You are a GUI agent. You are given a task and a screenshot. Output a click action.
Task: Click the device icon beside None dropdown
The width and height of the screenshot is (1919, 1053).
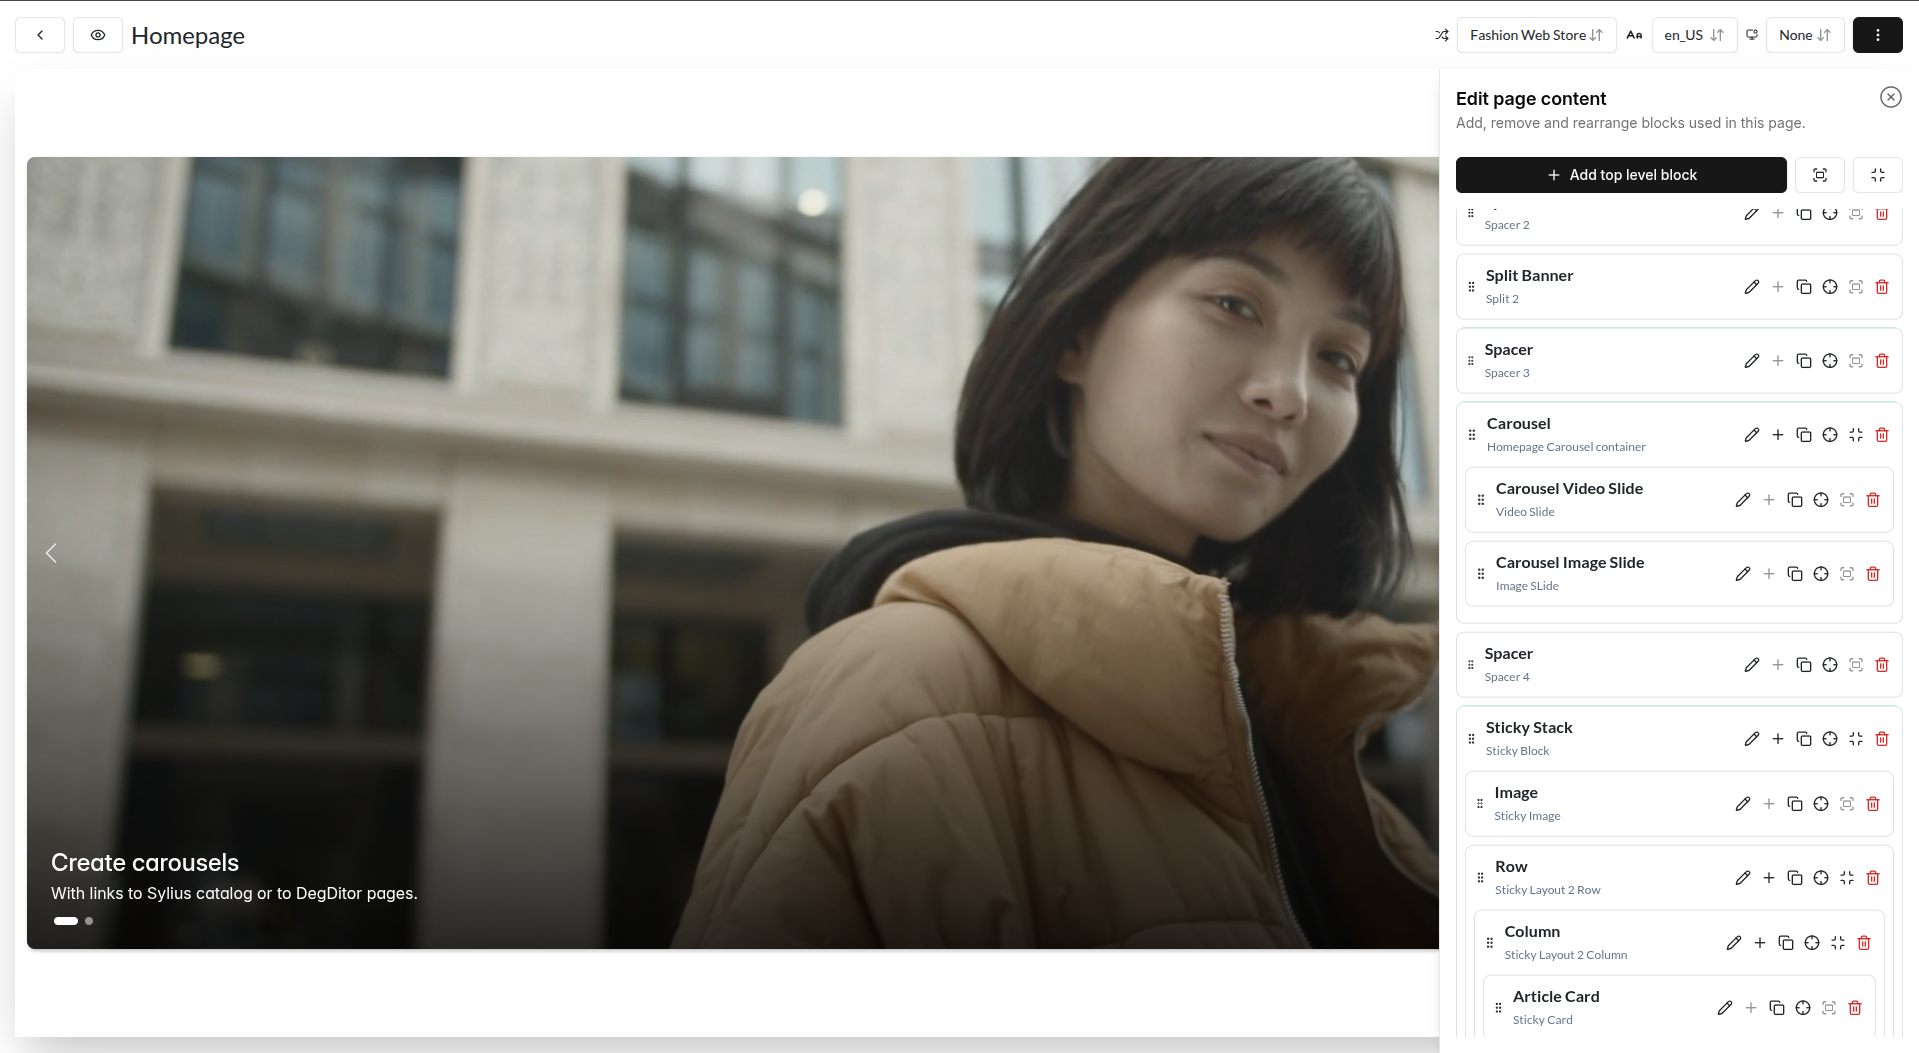pyautogui.click(x=1752, y=35)
